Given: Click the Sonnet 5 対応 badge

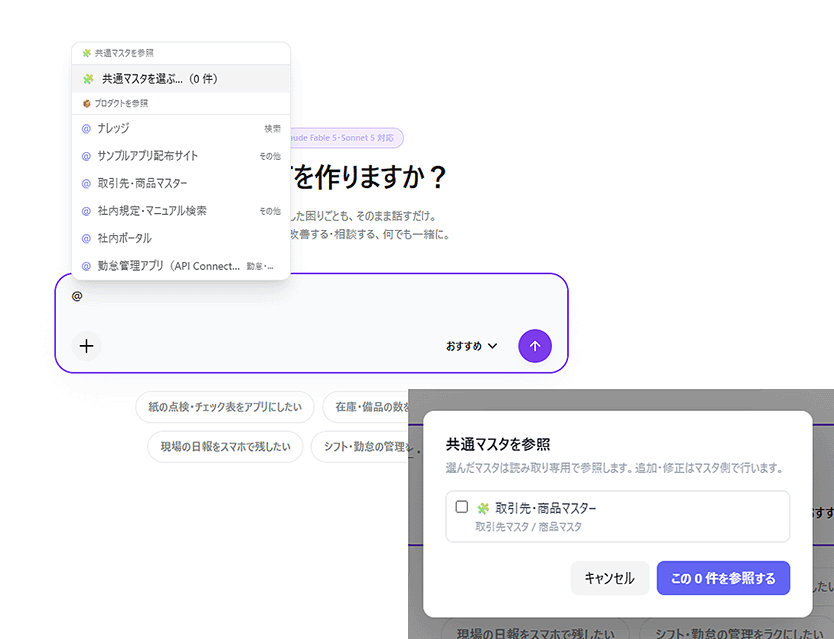Looking at the screenshot, I should pyautogui.click(x=346, y=138).
